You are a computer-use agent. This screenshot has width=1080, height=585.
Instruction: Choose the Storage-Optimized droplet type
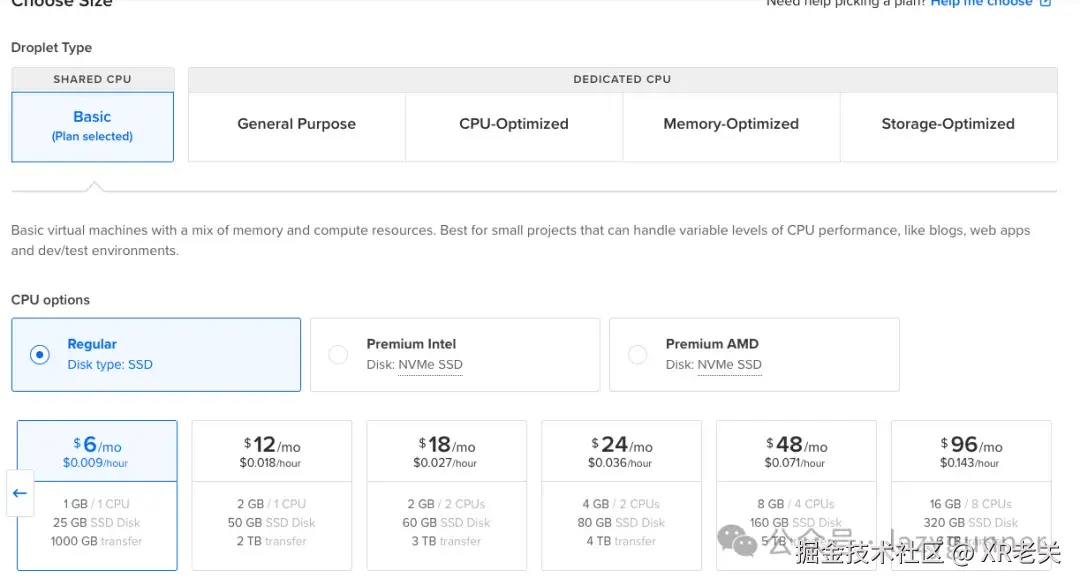point(948,125)
